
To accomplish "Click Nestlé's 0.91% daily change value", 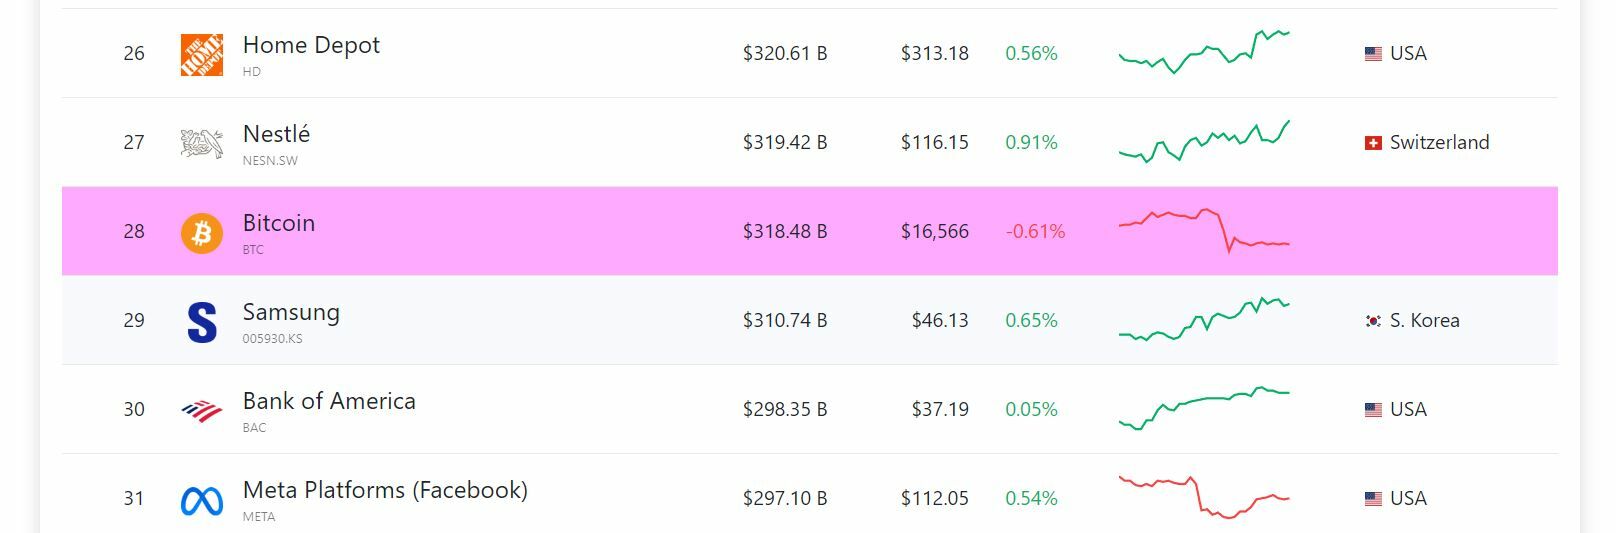I will coord(1031,143).
